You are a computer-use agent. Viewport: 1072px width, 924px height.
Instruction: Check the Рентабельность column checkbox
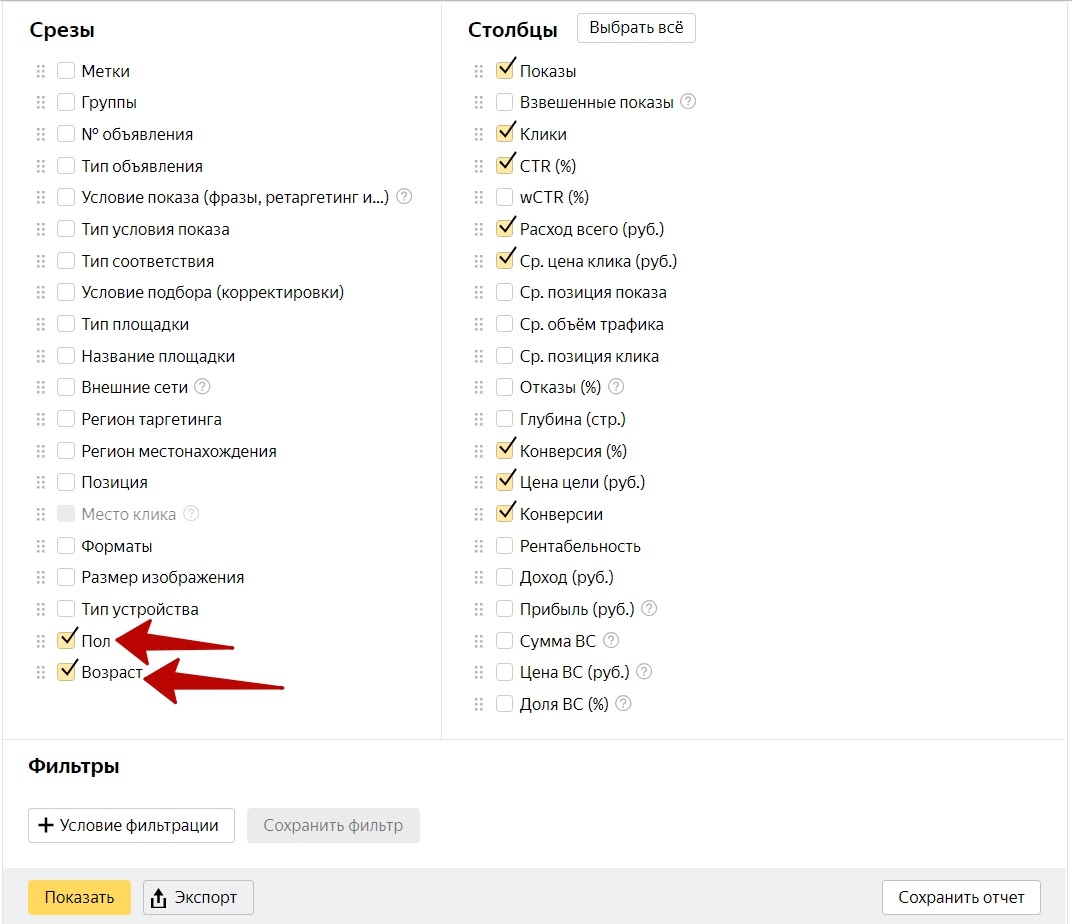tap(505, 546)
